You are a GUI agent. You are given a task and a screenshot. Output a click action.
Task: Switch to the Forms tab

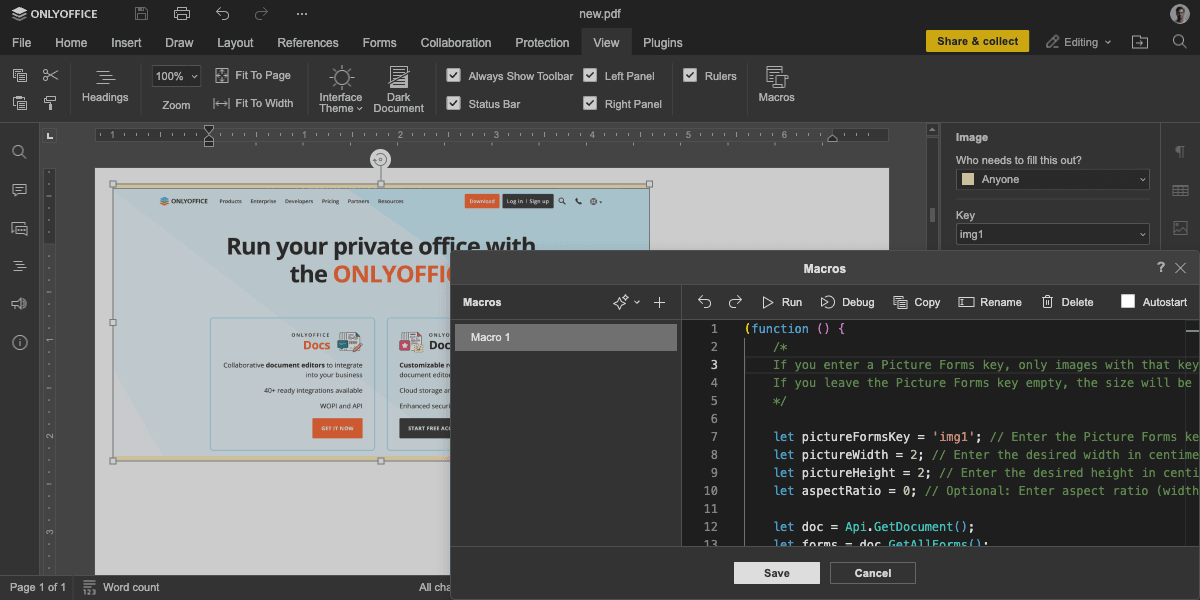pos(379,42)
